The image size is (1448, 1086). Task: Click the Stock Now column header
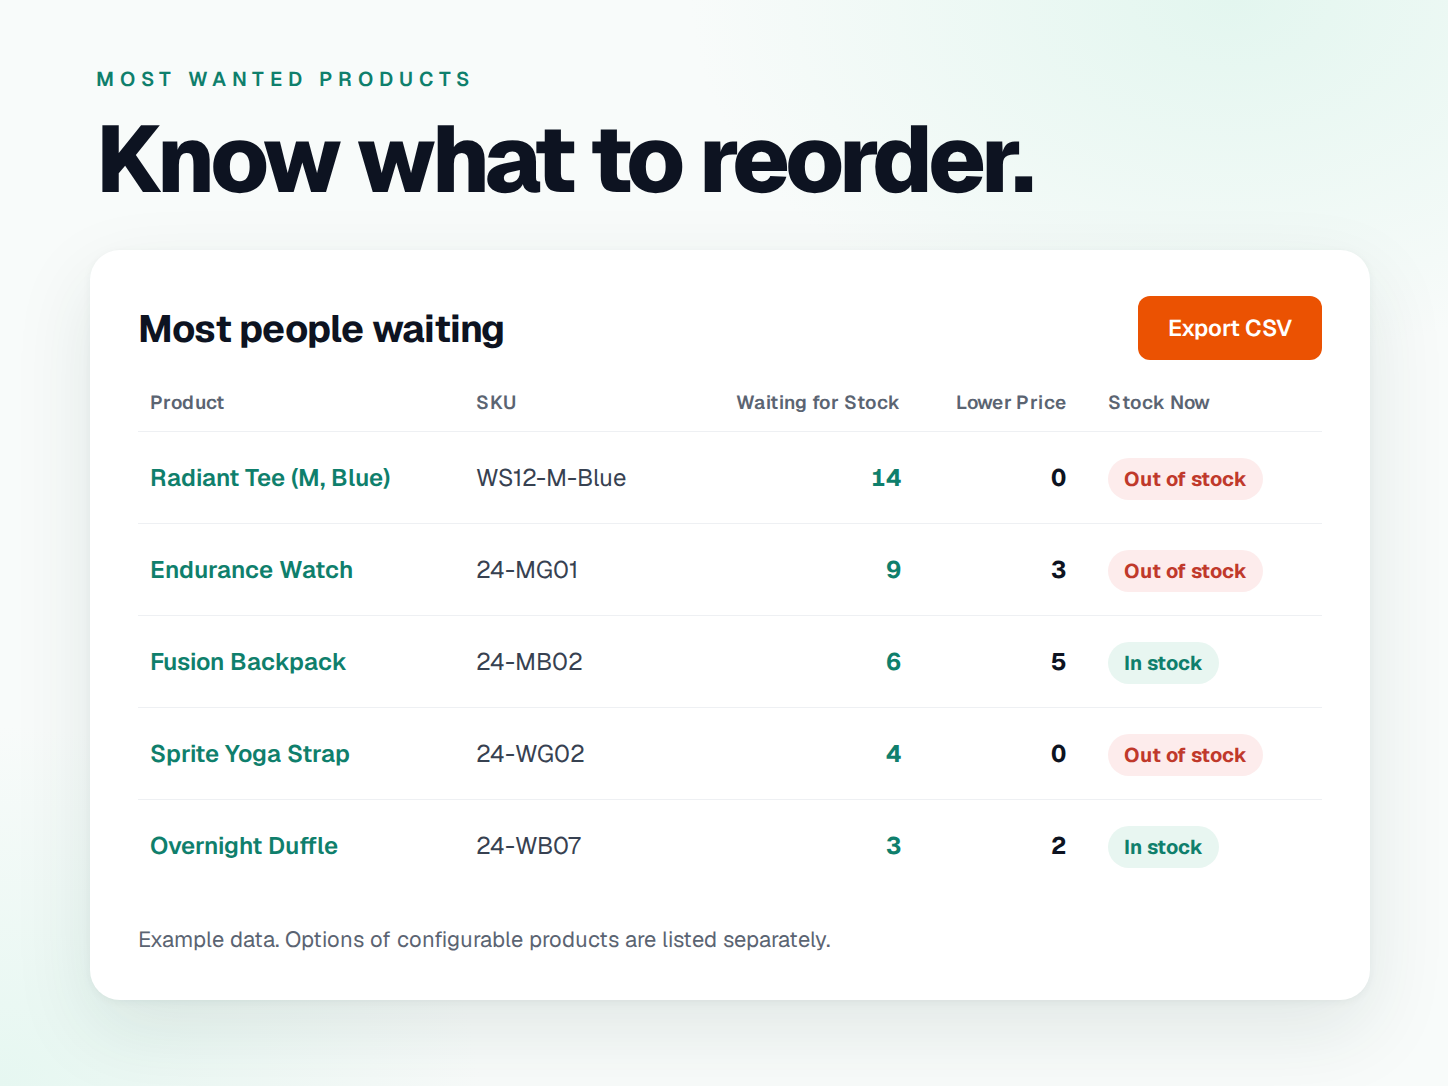[1158, 402]
